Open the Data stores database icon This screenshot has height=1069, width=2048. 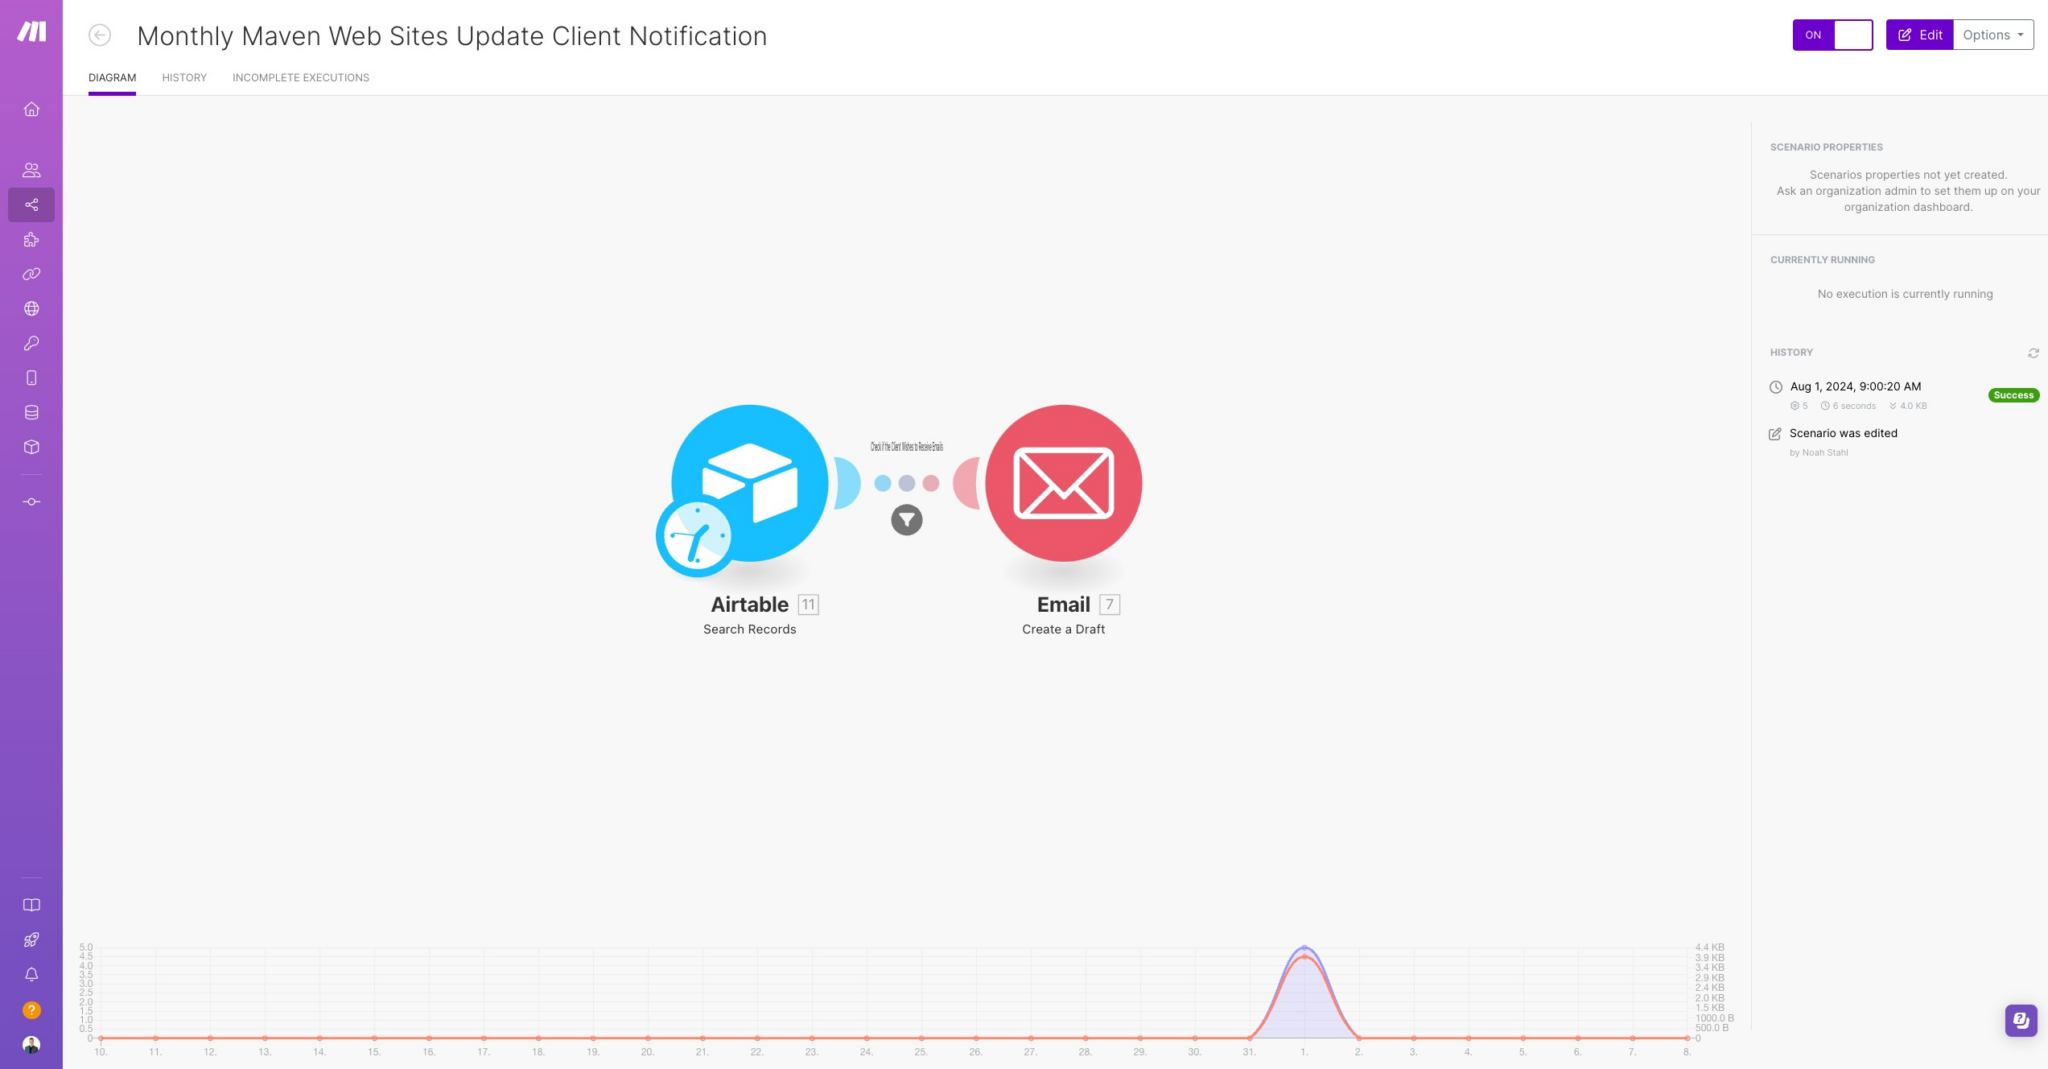click(31, 412)
